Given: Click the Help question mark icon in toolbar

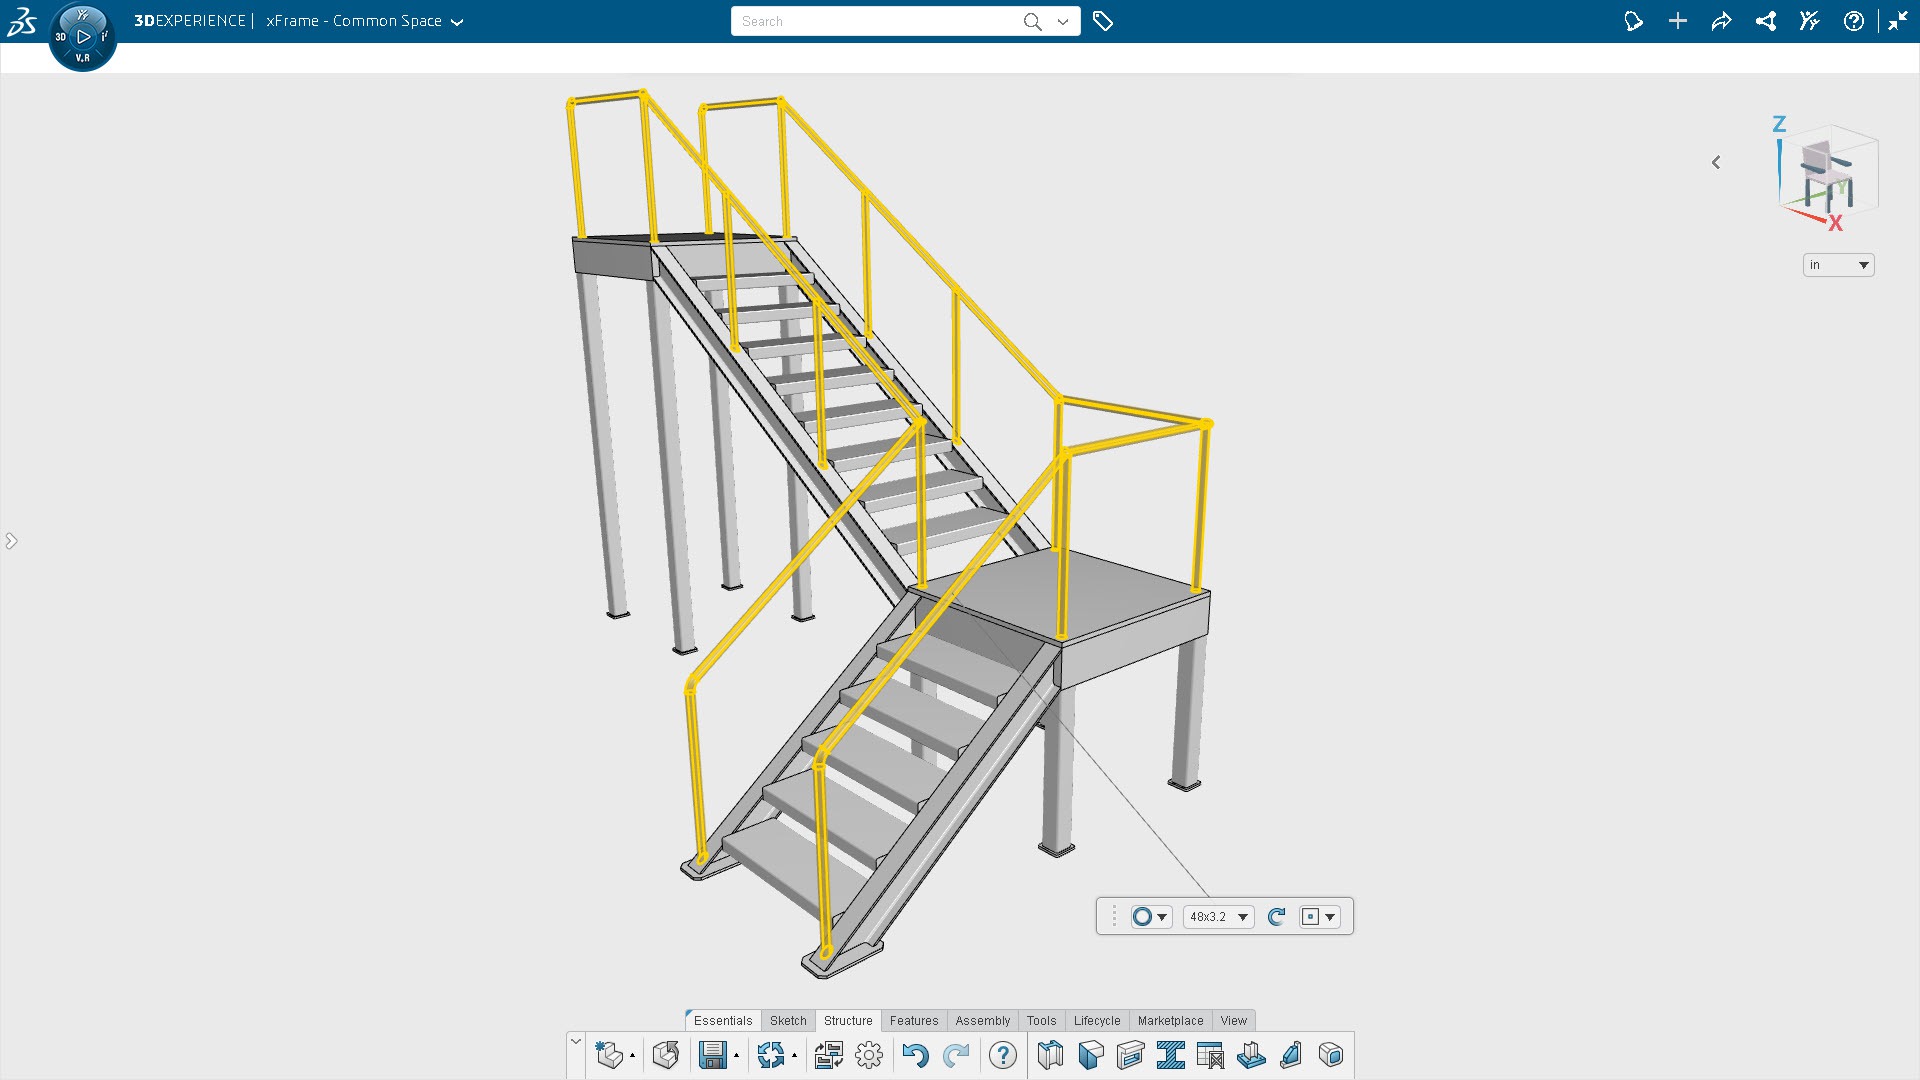Looking at the screenshot, I should [x=1002, y=1055].
